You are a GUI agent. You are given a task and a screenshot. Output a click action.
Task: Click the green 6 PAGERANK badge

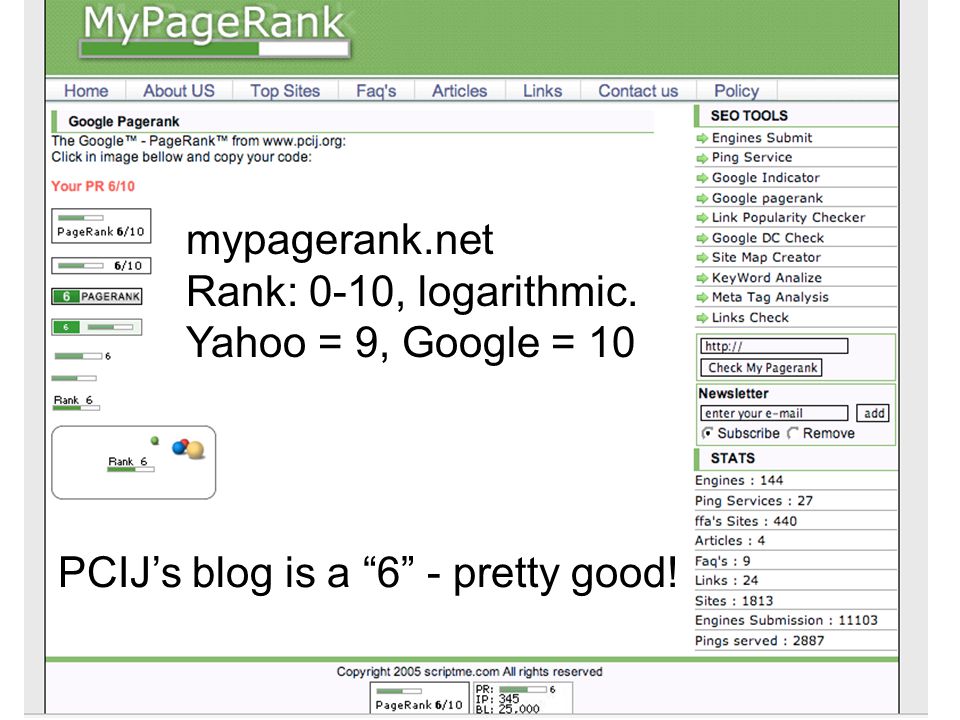(x=97, y=296)
